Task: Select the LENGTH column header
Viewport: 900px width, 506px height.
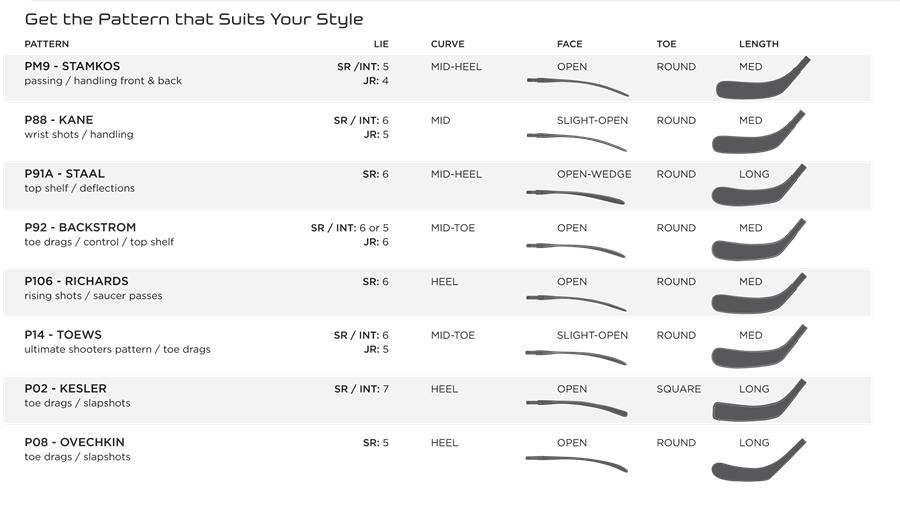Action: click(759, 44)
